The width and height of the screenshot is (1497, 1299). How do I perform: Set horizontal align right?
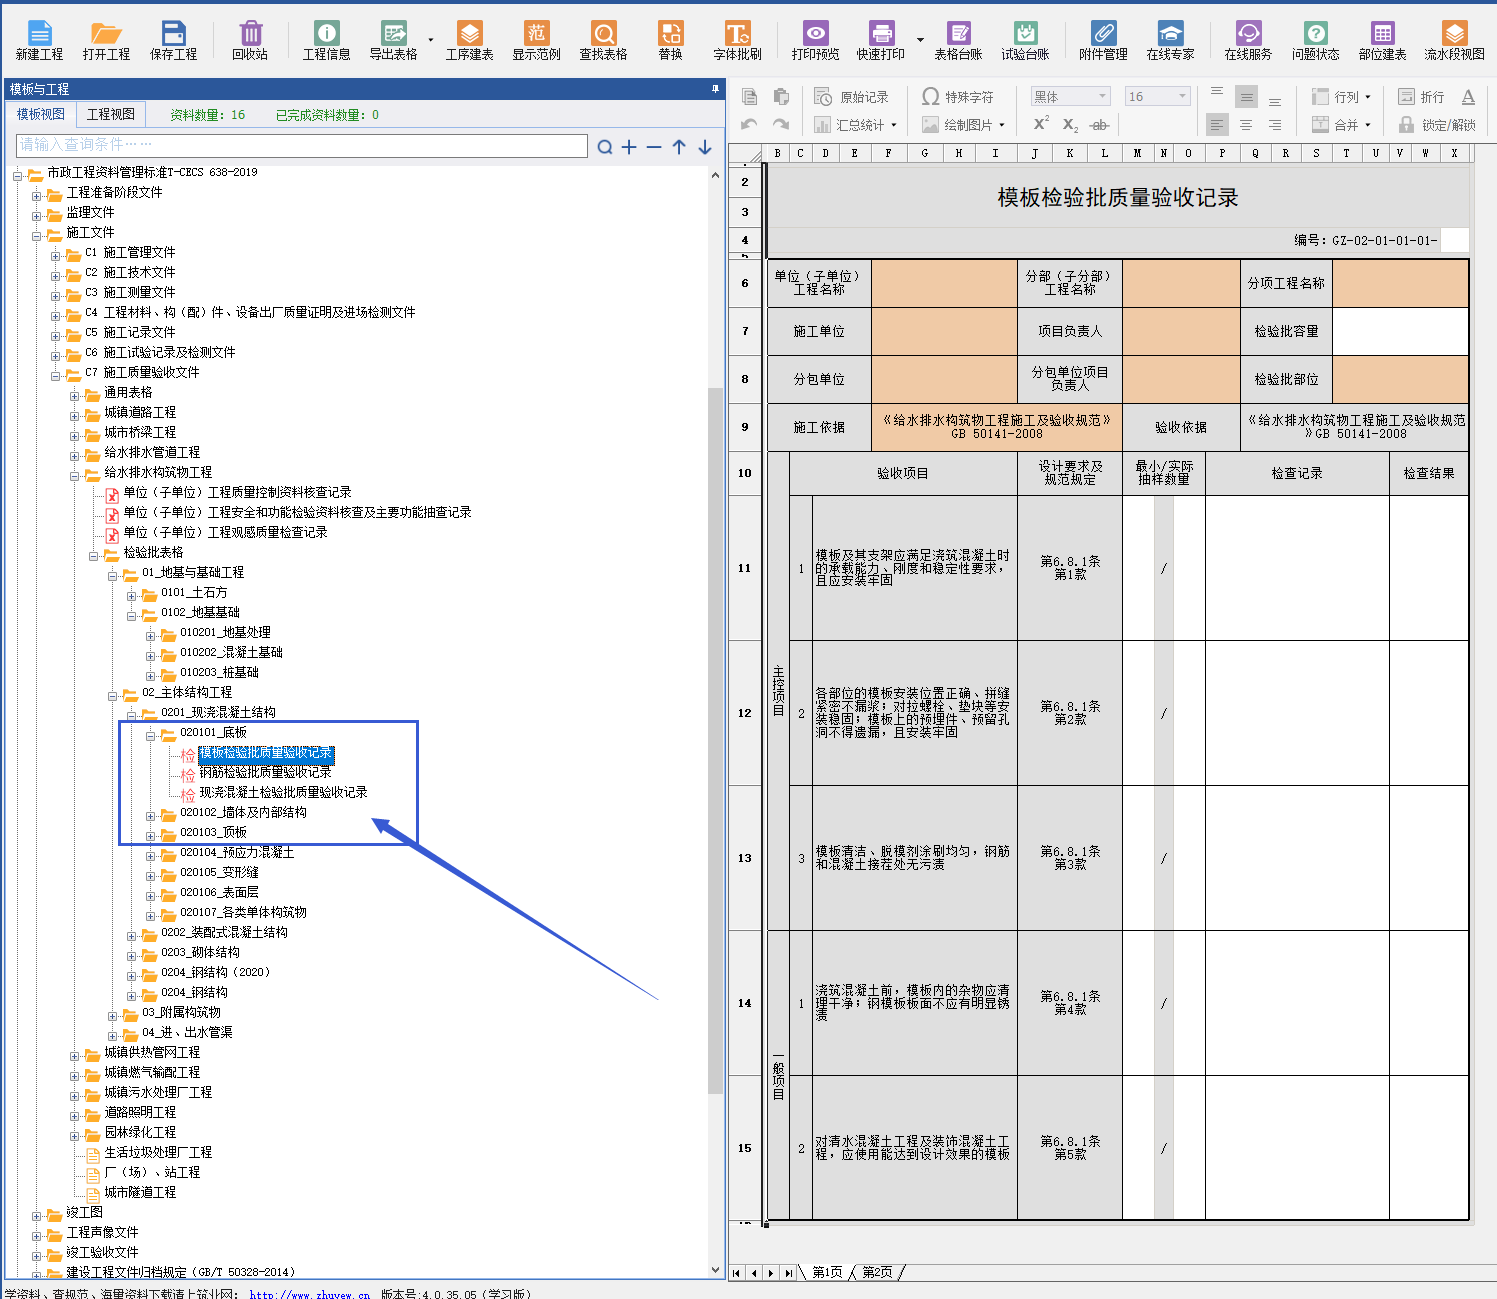tap(1275, 125)
